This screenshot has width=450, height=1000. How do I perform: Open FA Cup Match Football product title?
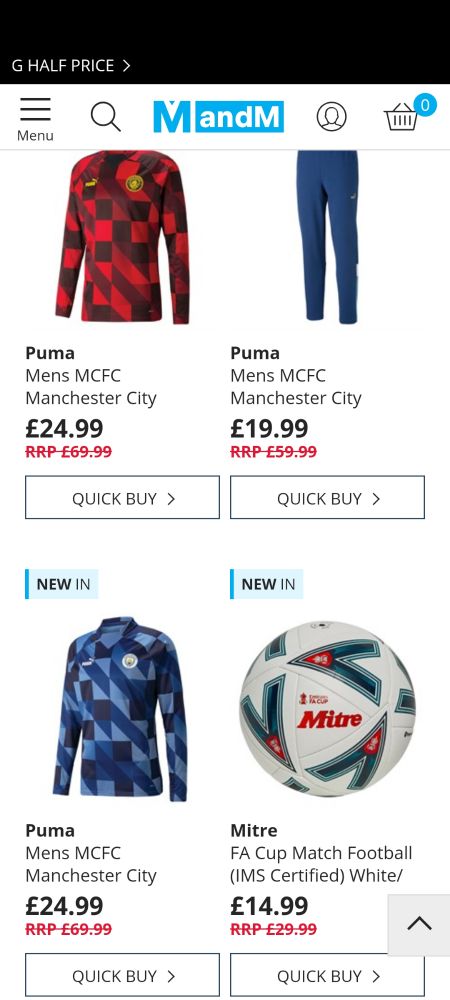(x=321, y=864)
